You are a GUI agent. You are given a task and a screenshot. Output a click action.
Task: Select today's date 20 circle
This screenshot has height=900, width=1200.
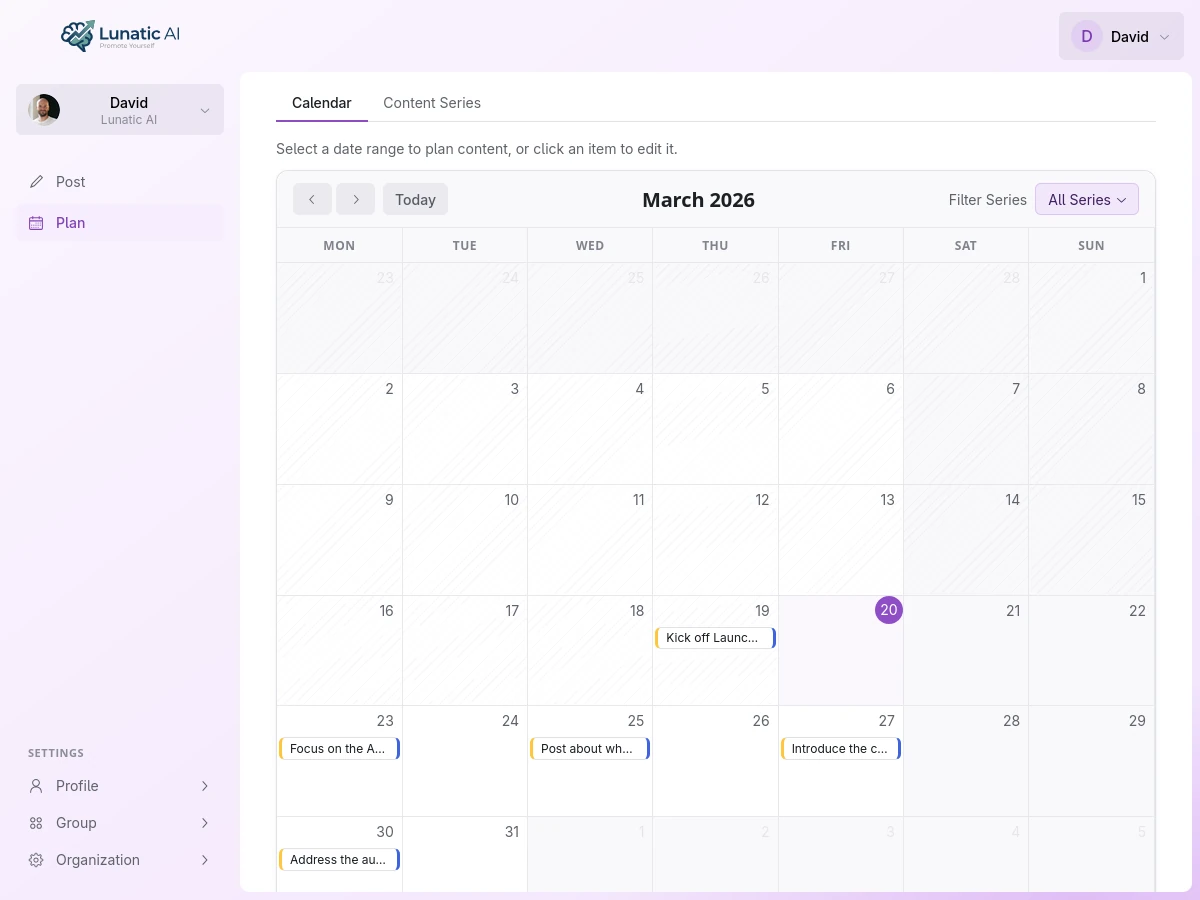889,610
